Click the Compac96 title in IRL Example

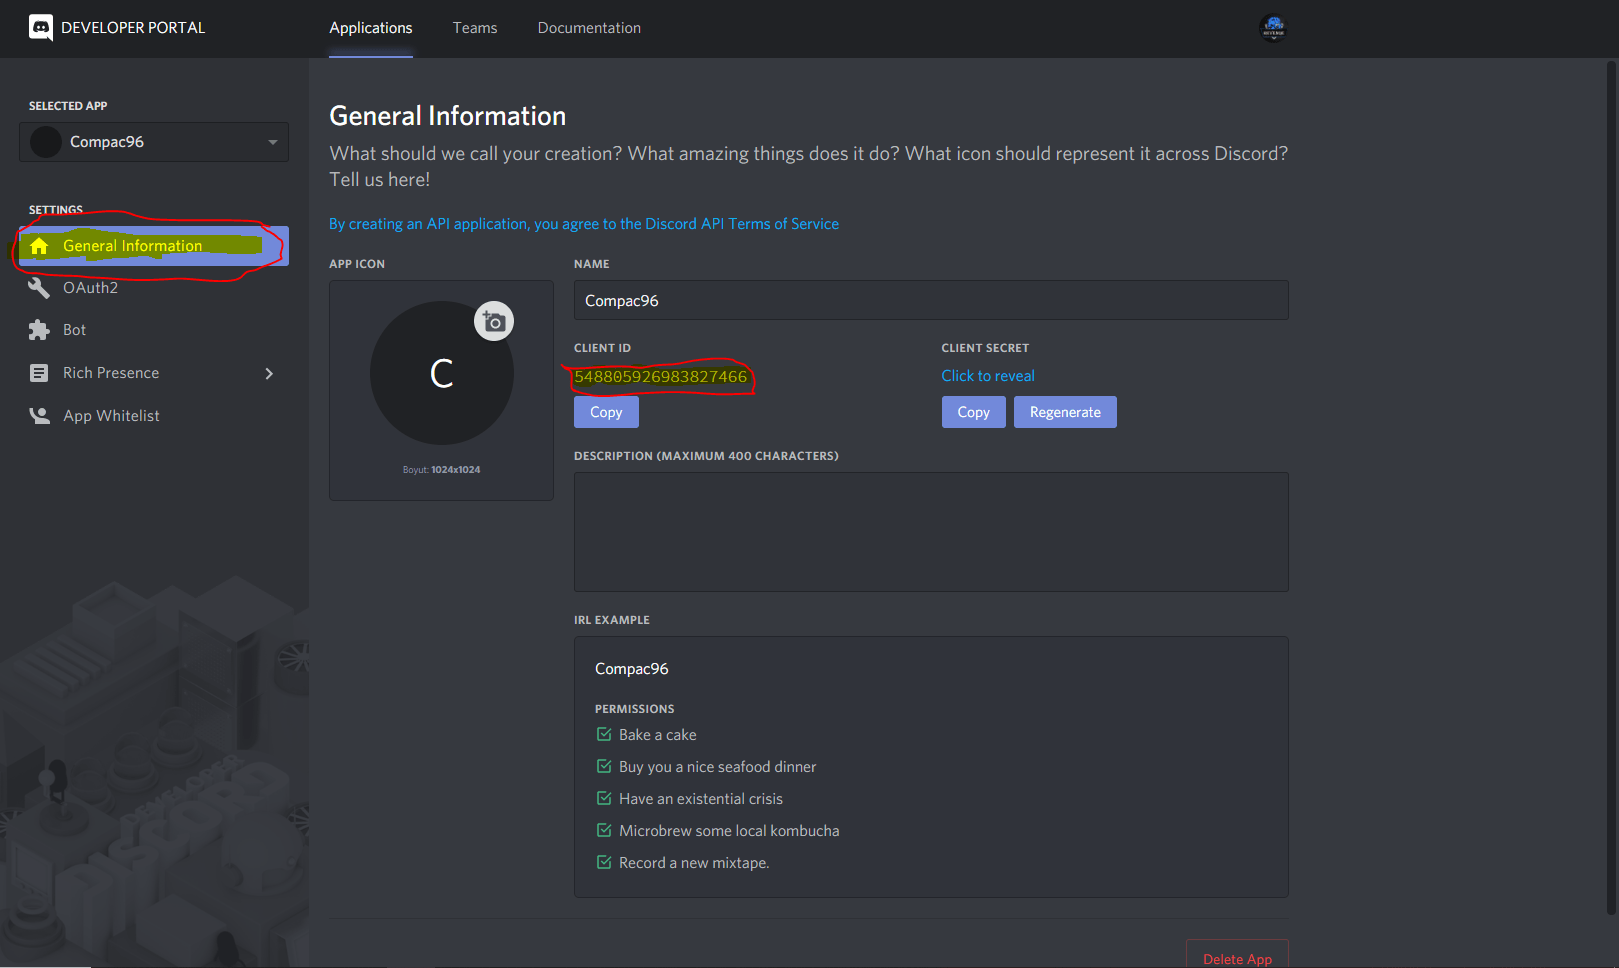tap(632, 669)
